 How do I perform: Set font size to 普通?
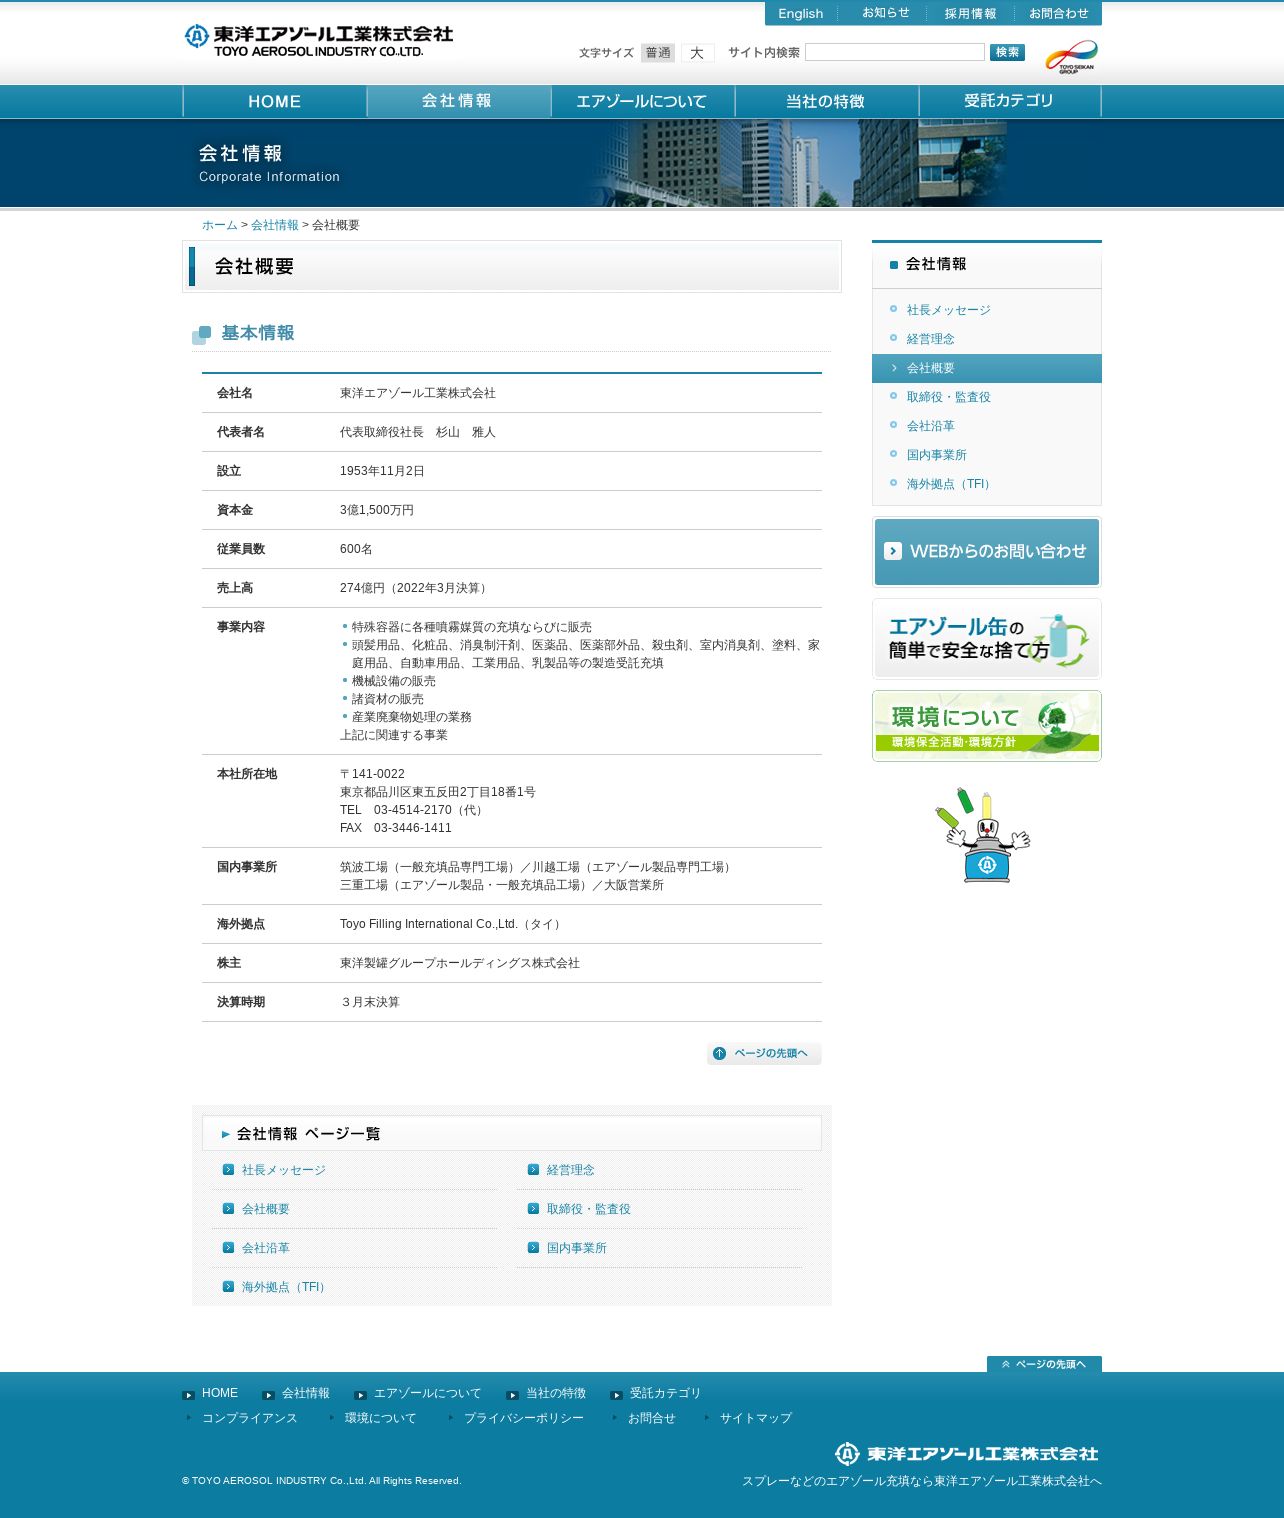coord(658,53)
